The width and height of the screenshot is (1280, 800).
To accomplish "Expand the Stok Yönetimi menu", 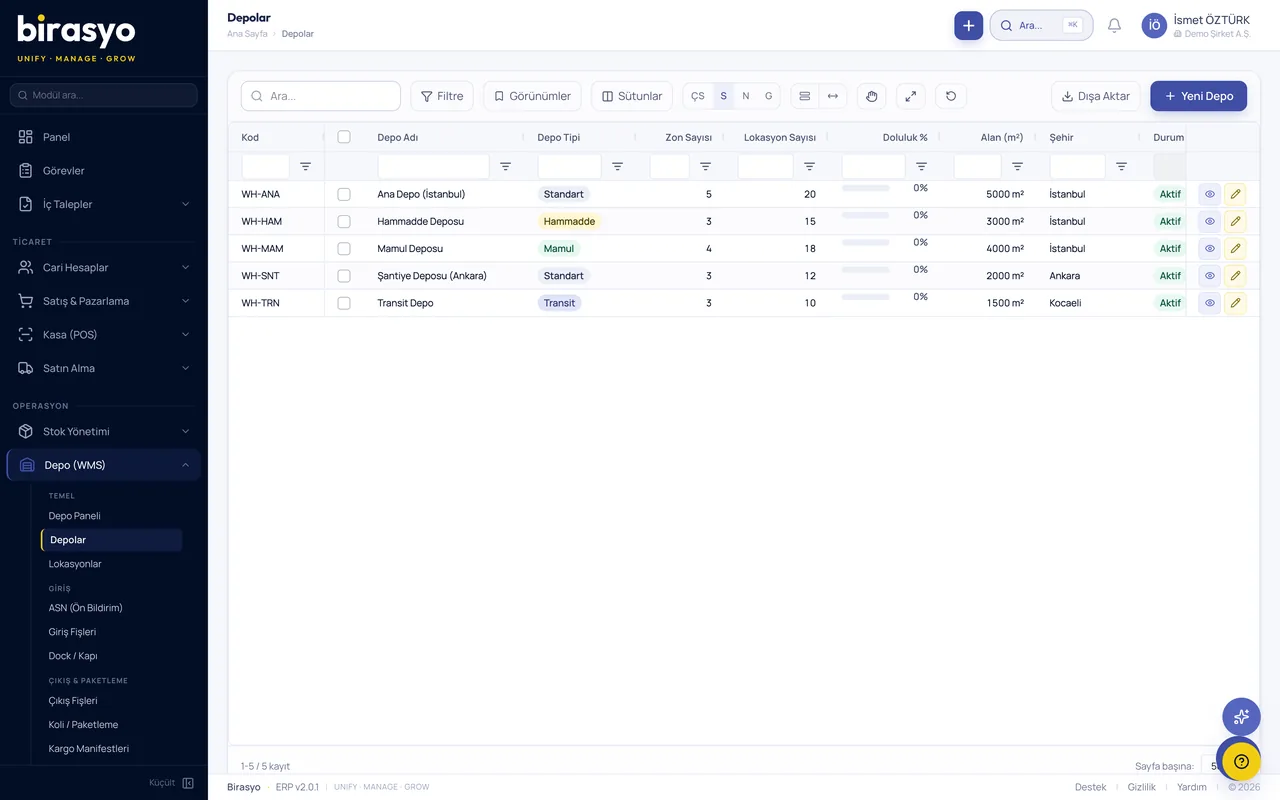I will [x=104, y=431].
